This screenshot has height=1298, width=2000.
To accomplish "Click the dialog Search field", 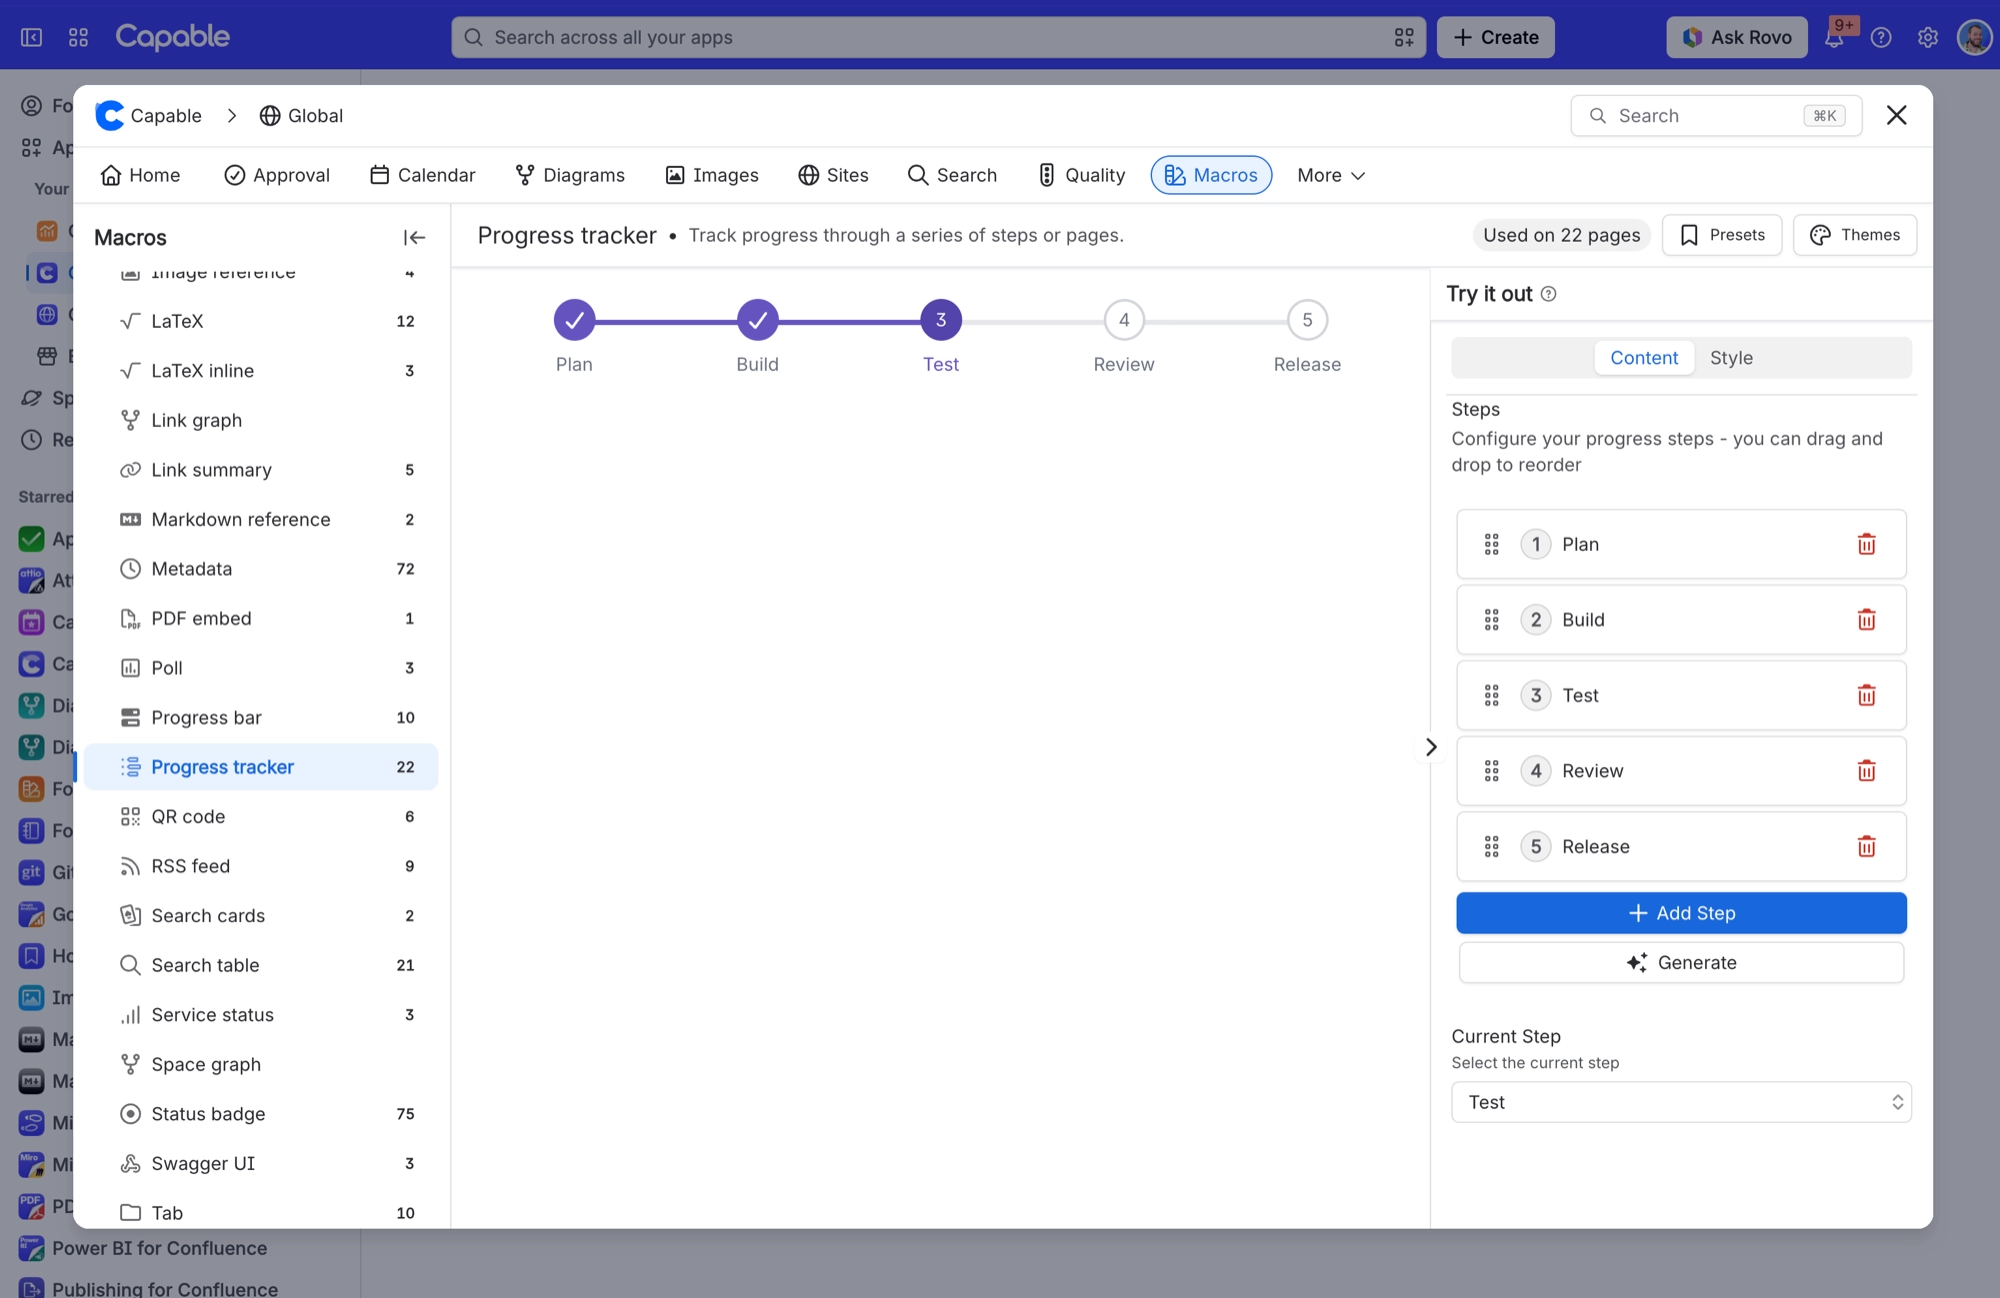I will [1716, 116].
